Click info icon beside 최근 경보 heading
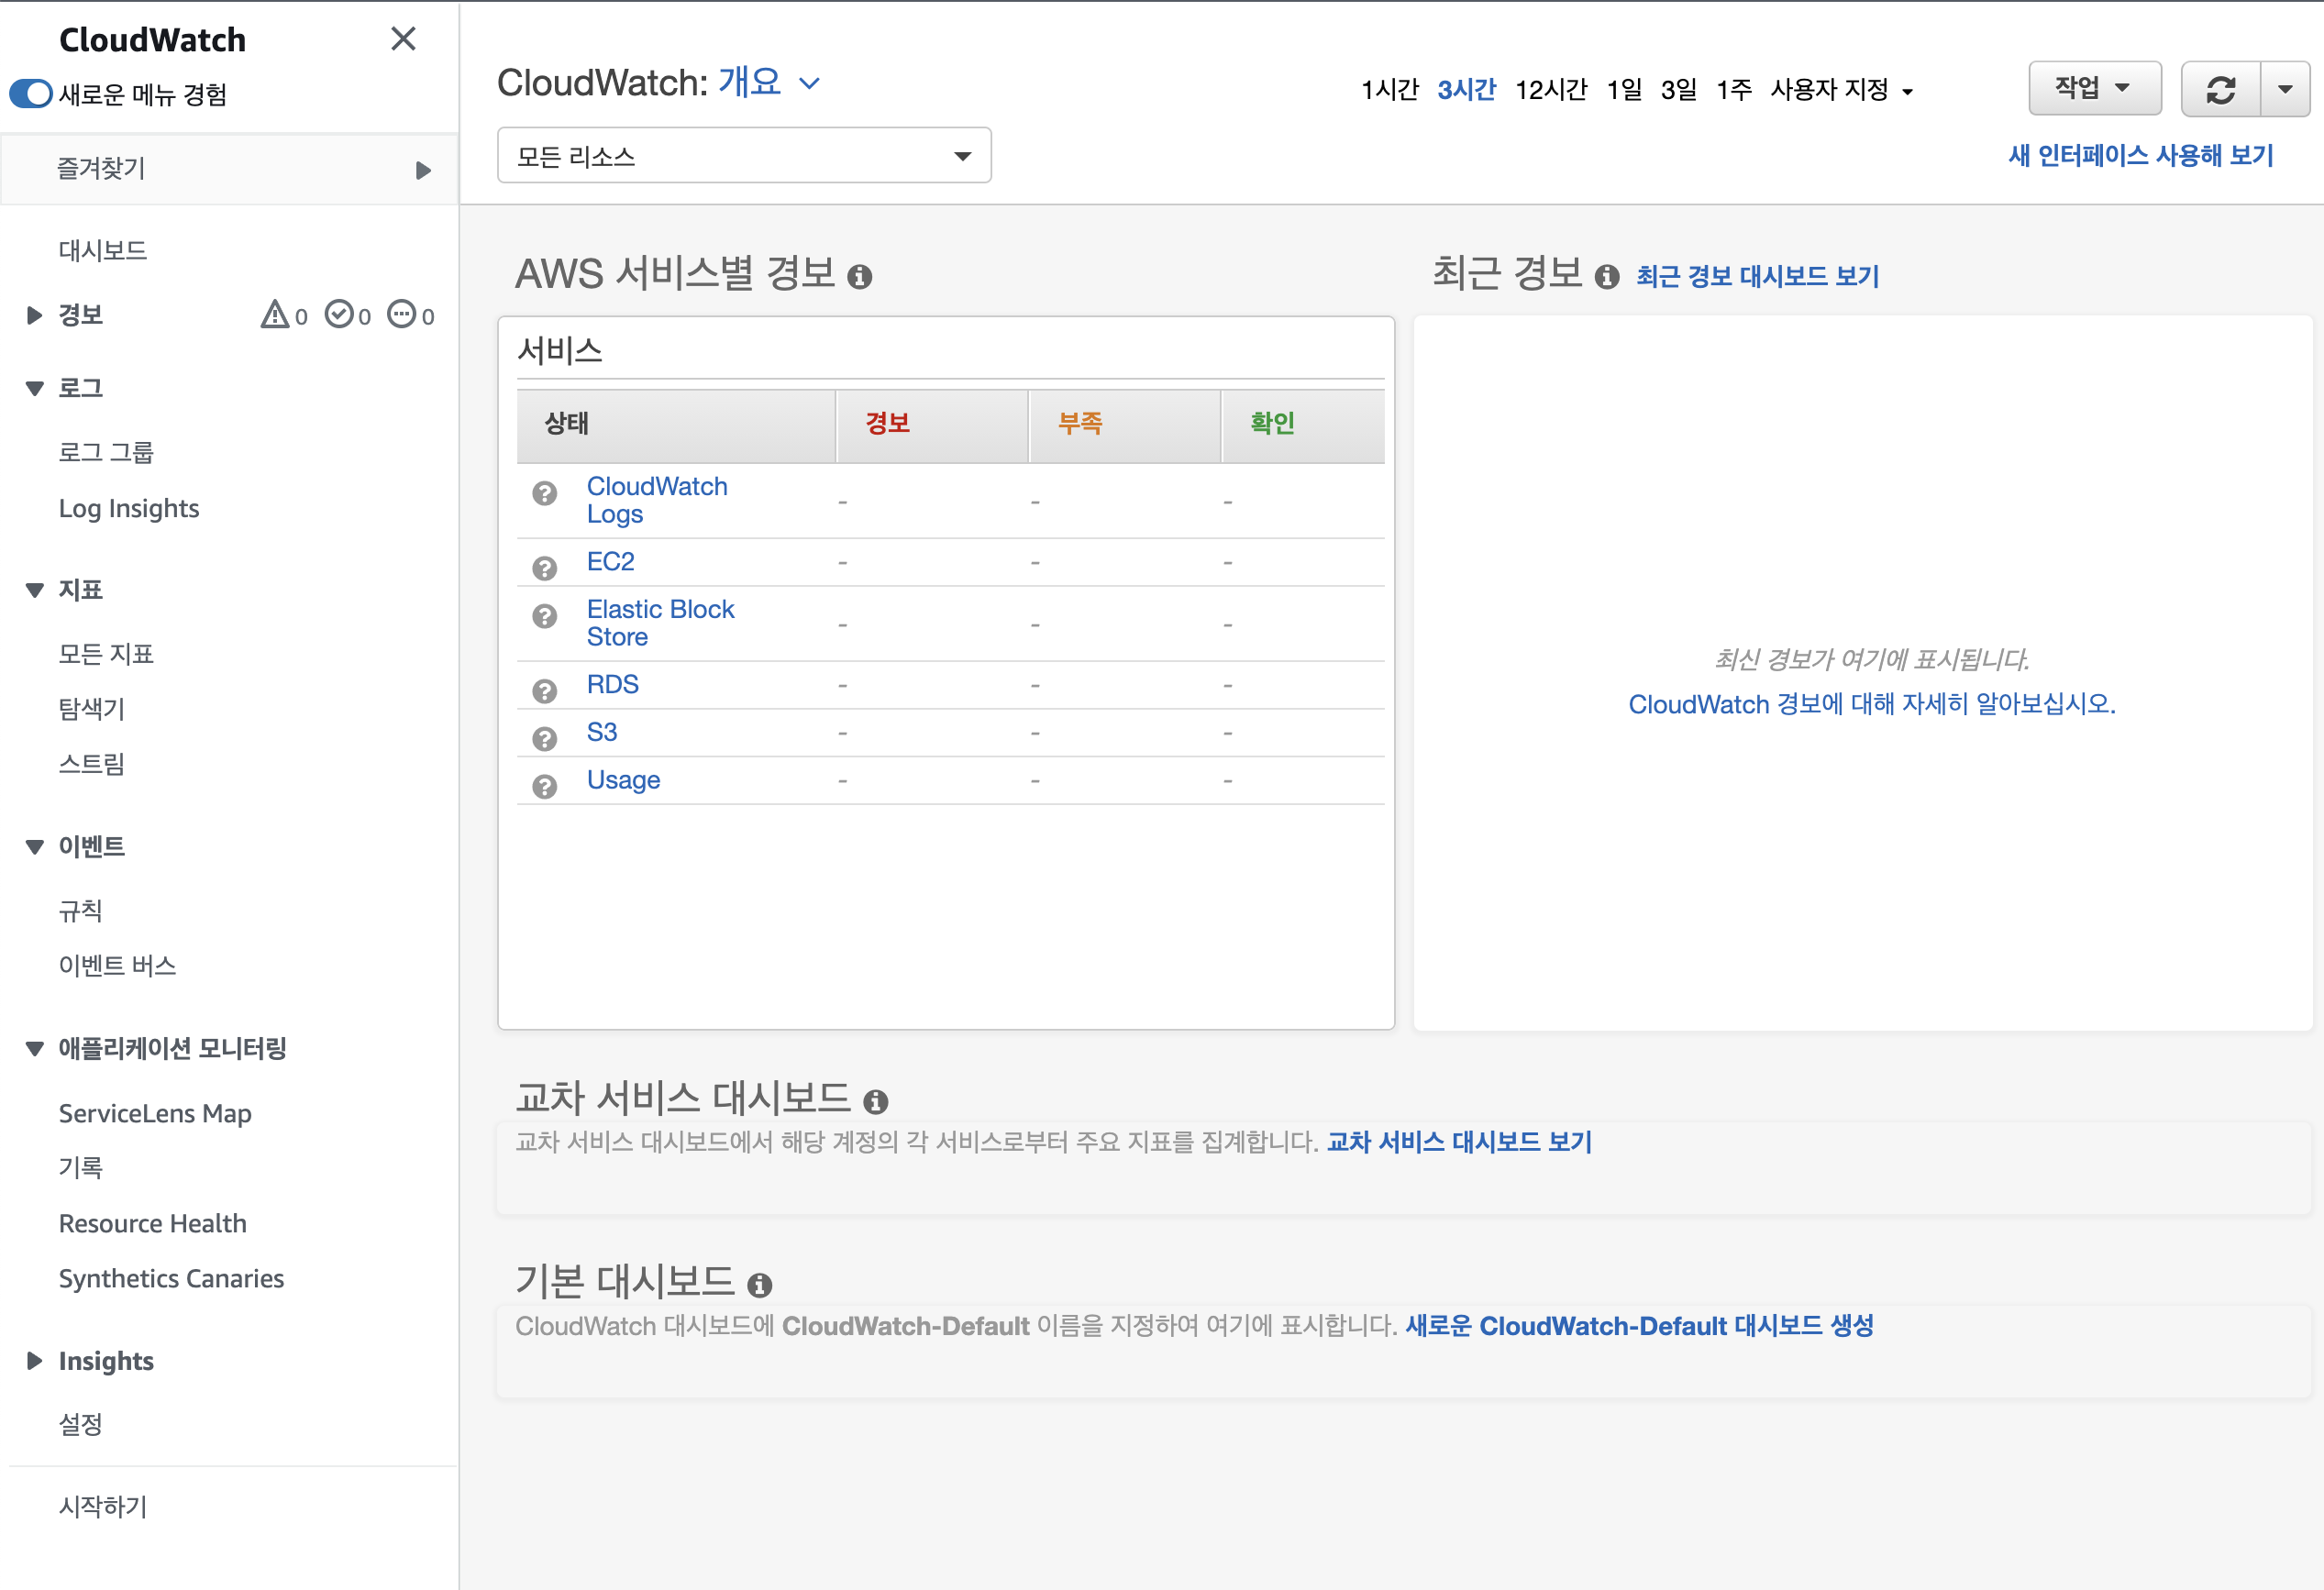 coord(1606,277)
